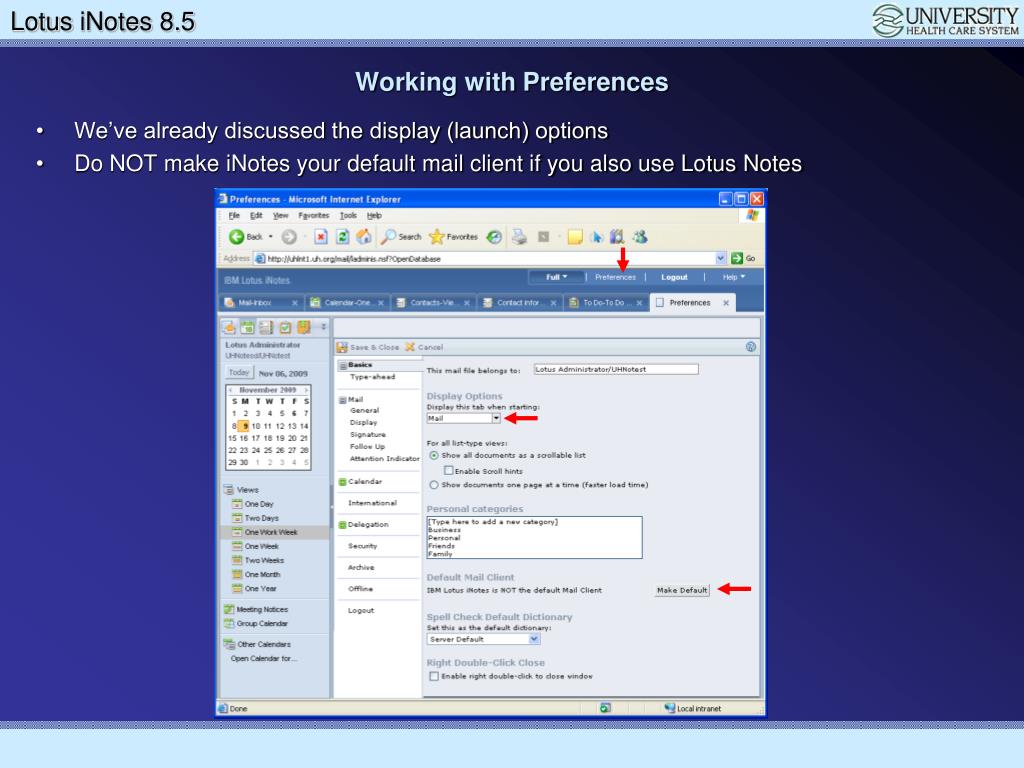Open the Security preferences page
The height and width of the screenshot is (768, 1024).
362,546
